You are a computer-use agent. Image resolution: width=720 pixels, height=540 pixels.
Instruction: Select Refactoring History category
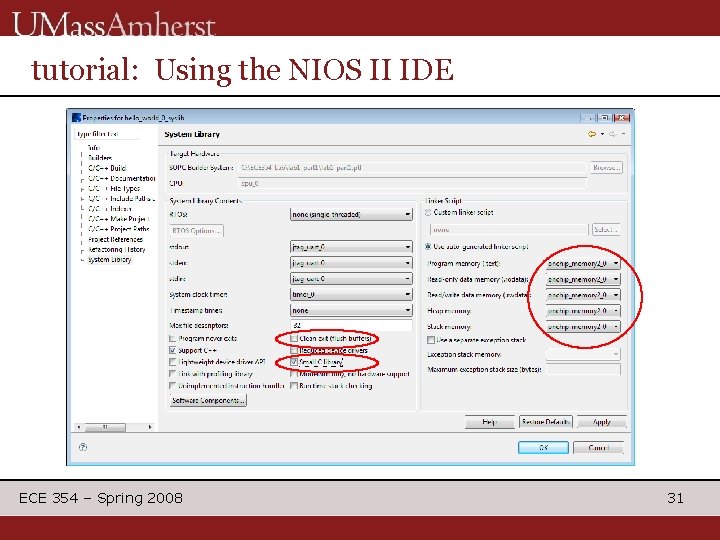[117, 249]
